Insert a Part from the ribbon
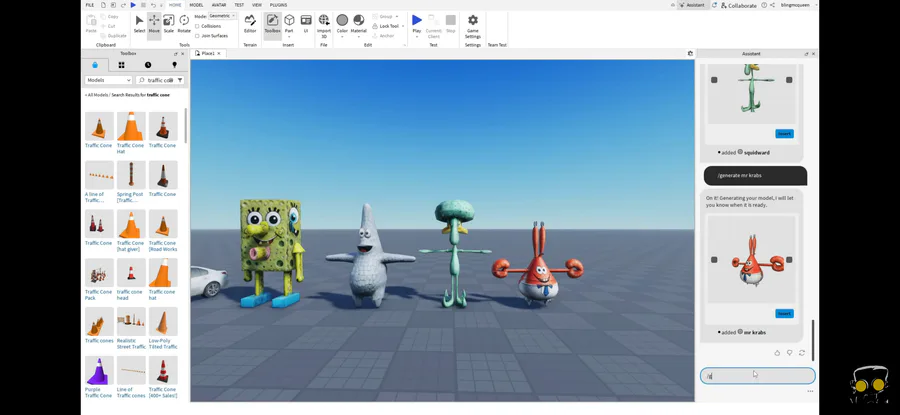 point(289,24)
